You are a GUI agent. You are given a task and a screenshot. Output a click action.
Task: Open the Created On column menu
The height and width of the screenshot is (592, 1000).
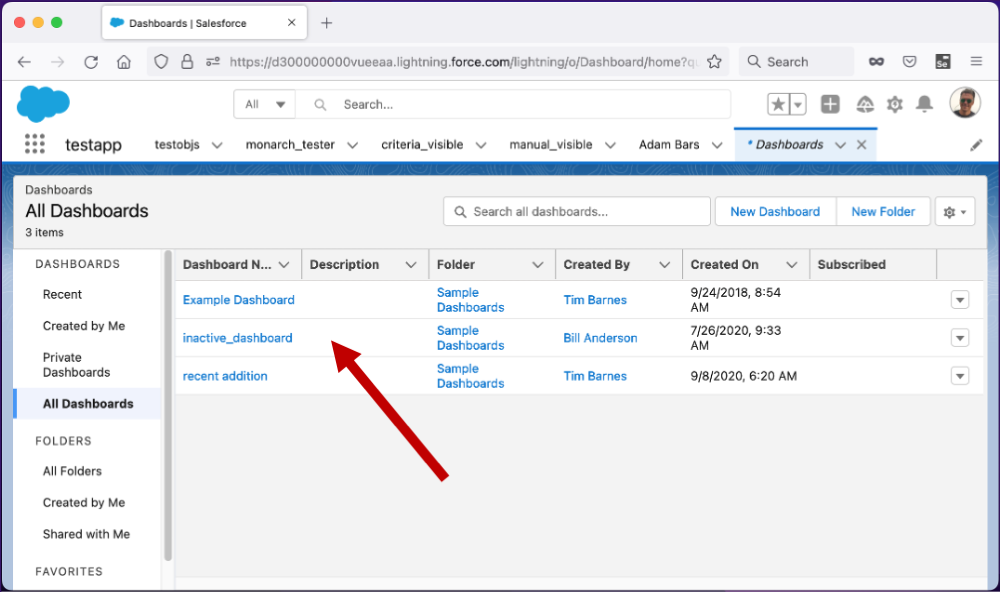(x=791, y=265)
